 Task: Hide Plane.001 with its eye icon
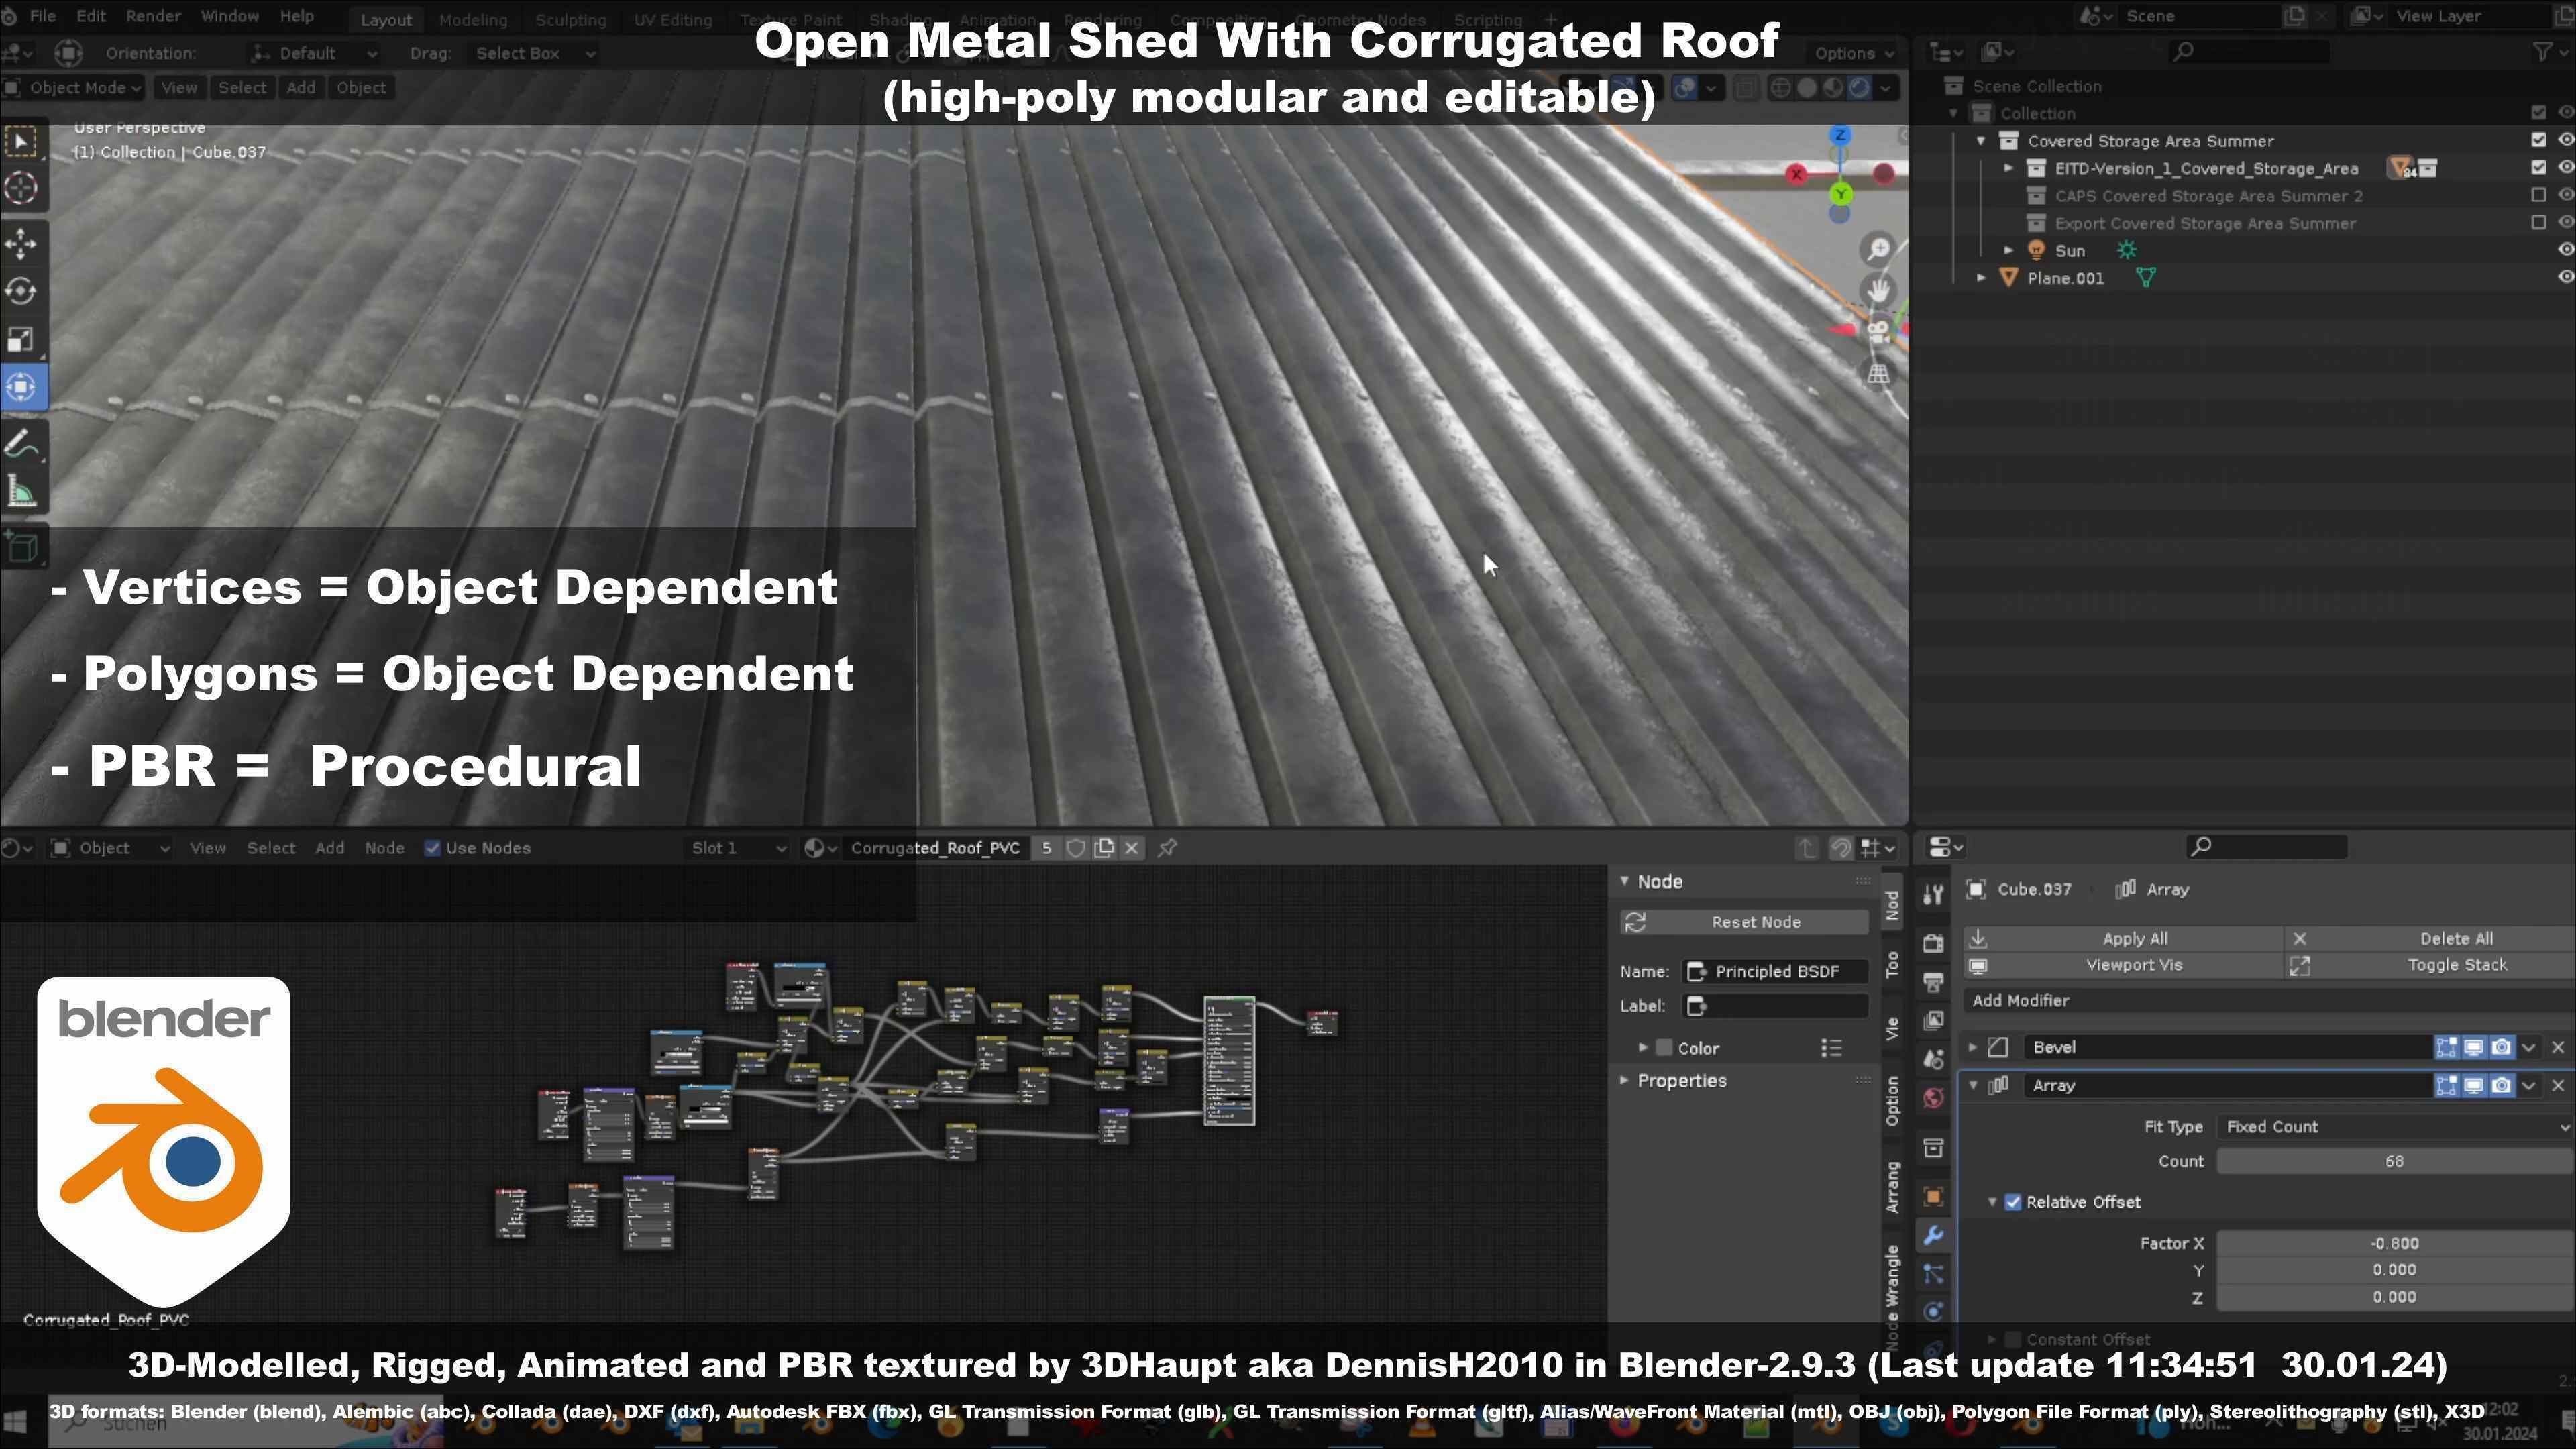pyautogui.click(x=2565, y=277)
